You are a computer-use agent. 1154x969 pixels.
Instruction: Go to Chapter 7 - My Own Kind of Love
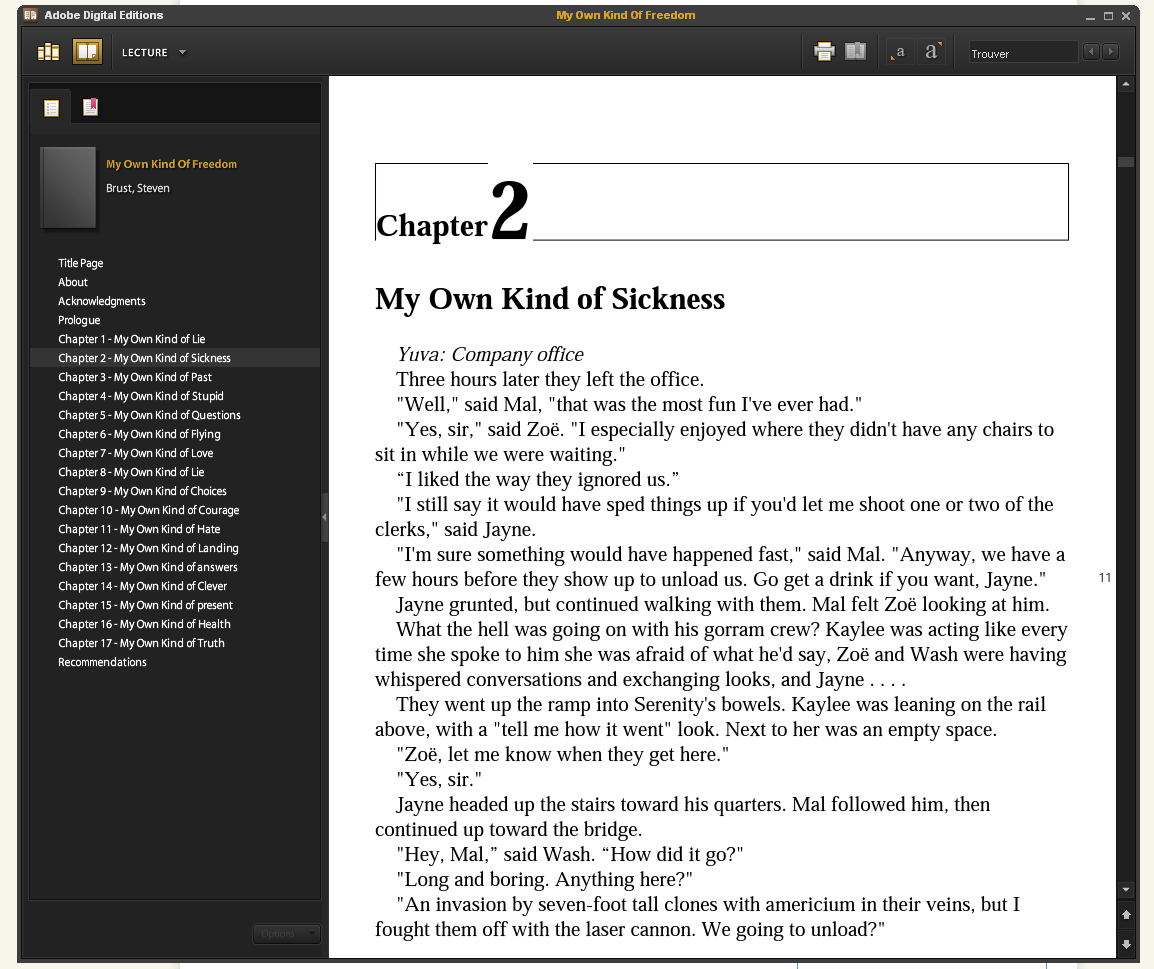[x=135, y=454]
